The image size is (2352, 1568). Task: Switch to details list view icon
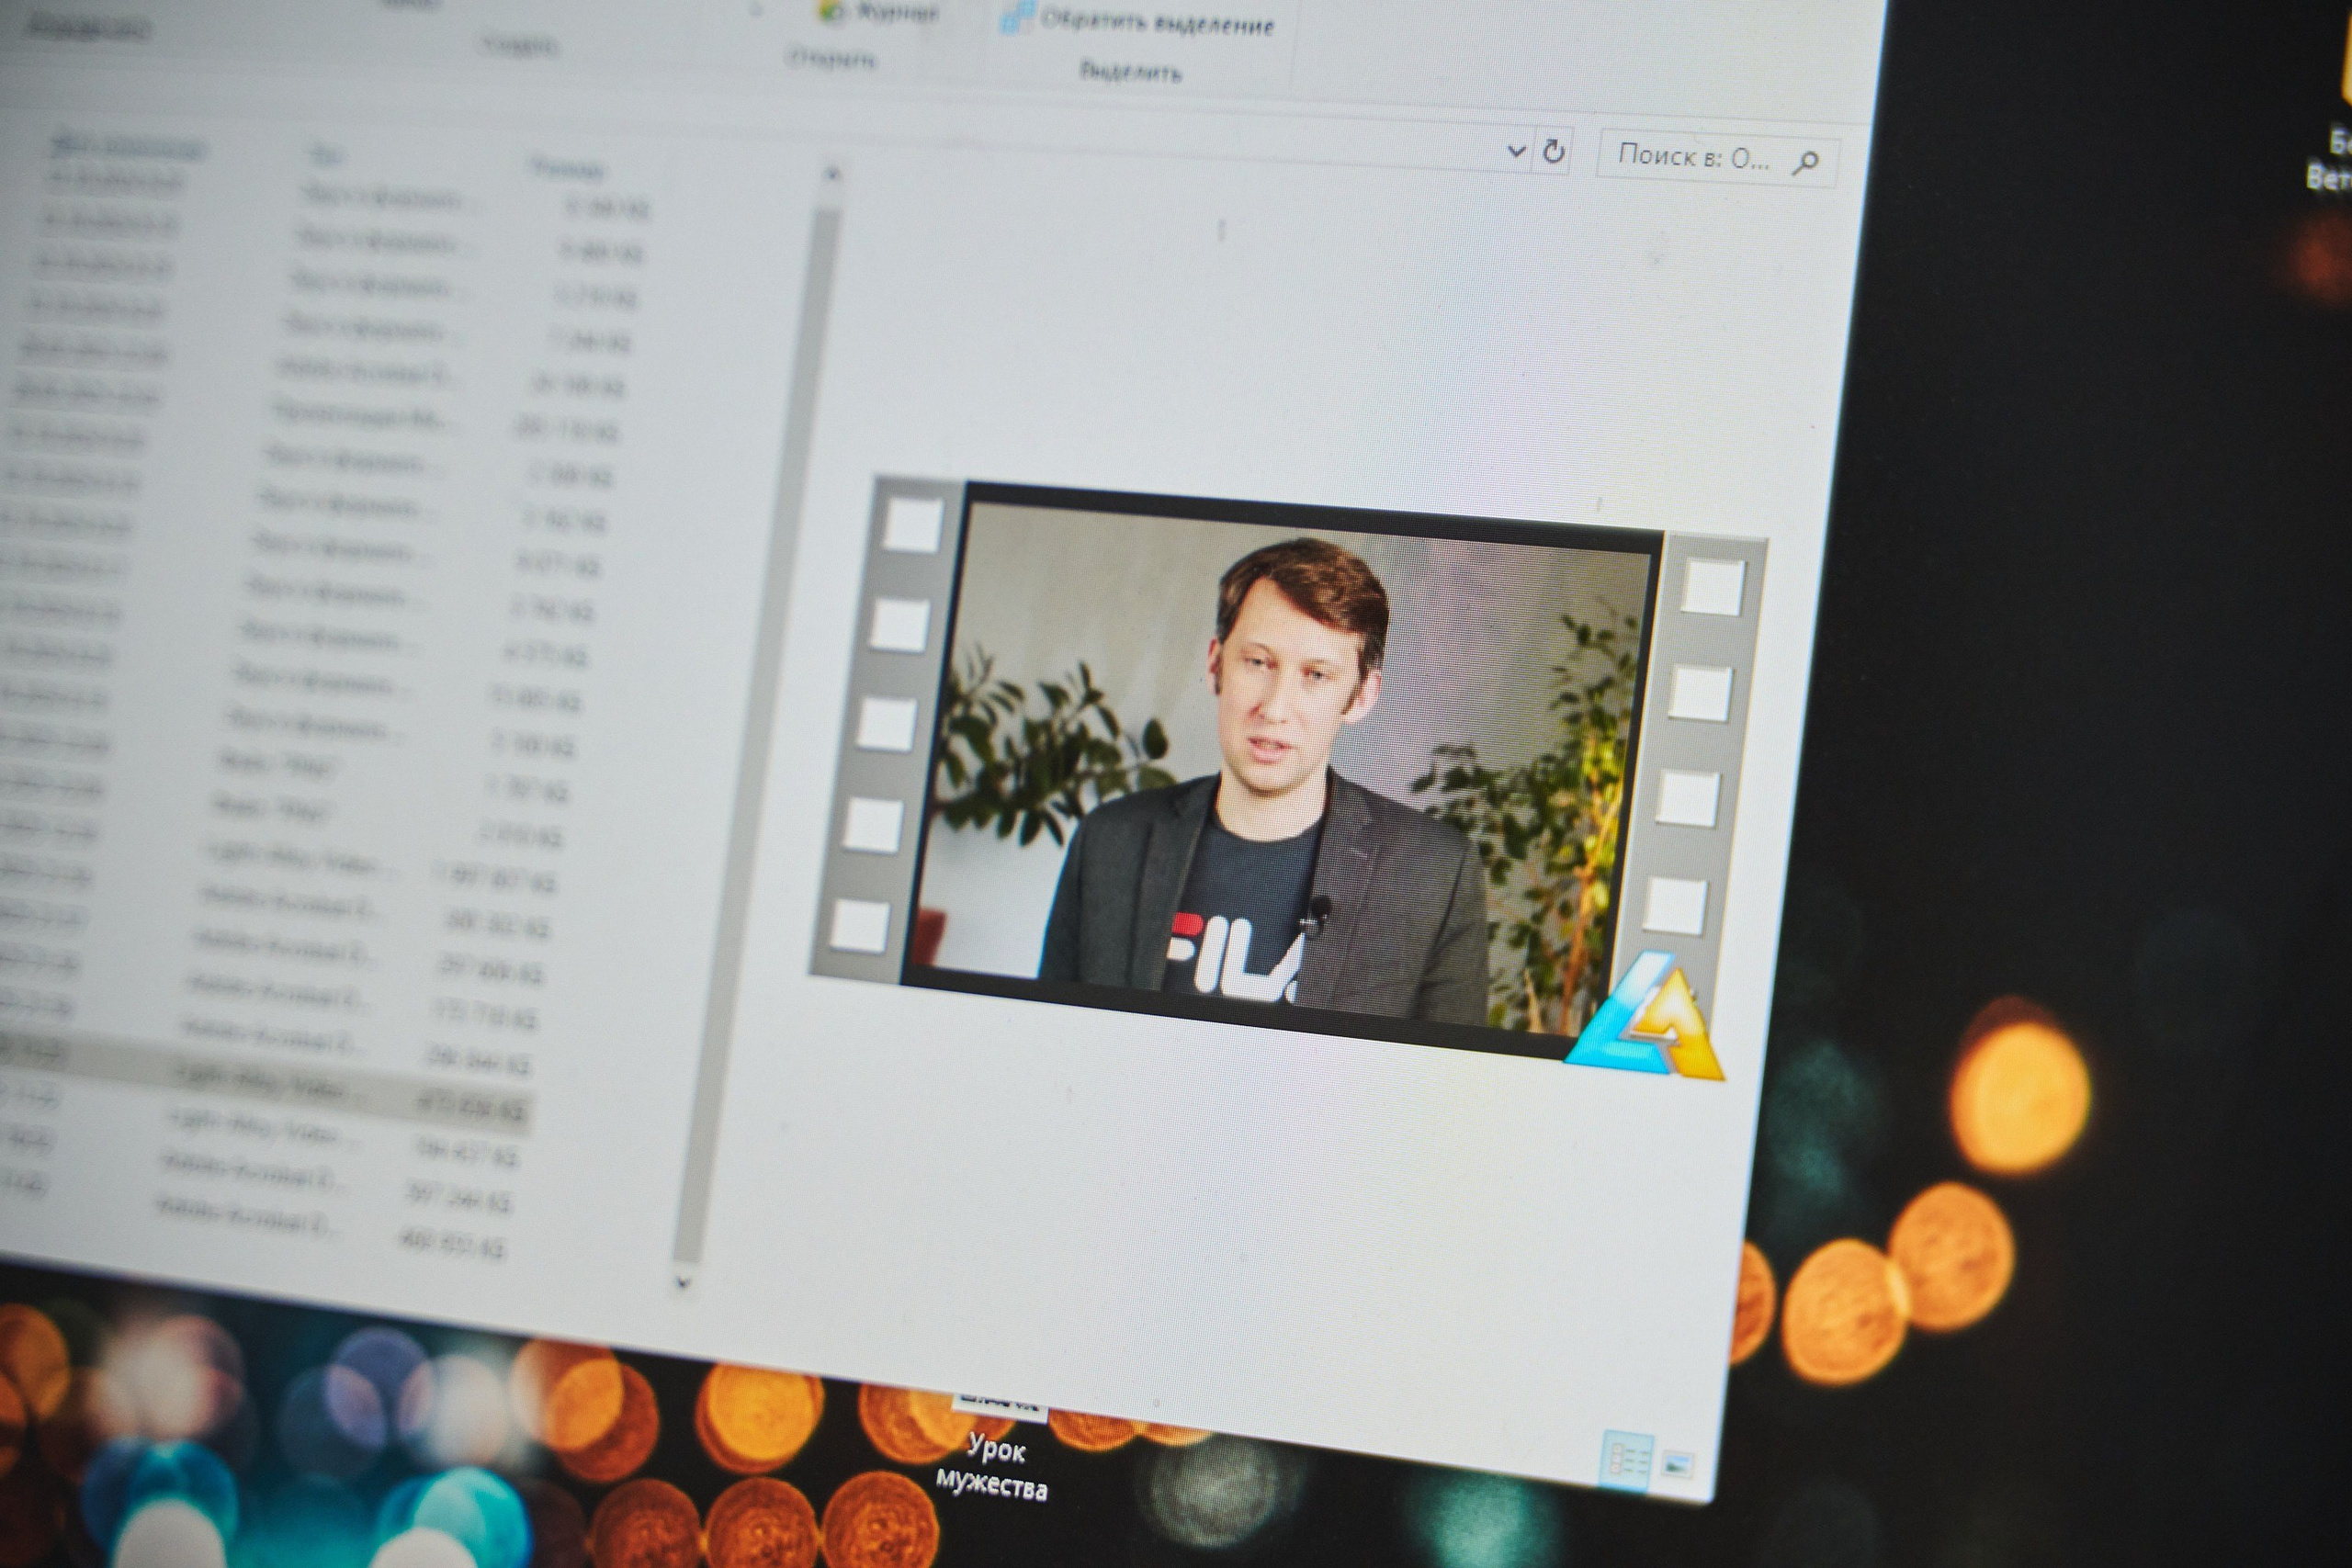point(1627,1460)
